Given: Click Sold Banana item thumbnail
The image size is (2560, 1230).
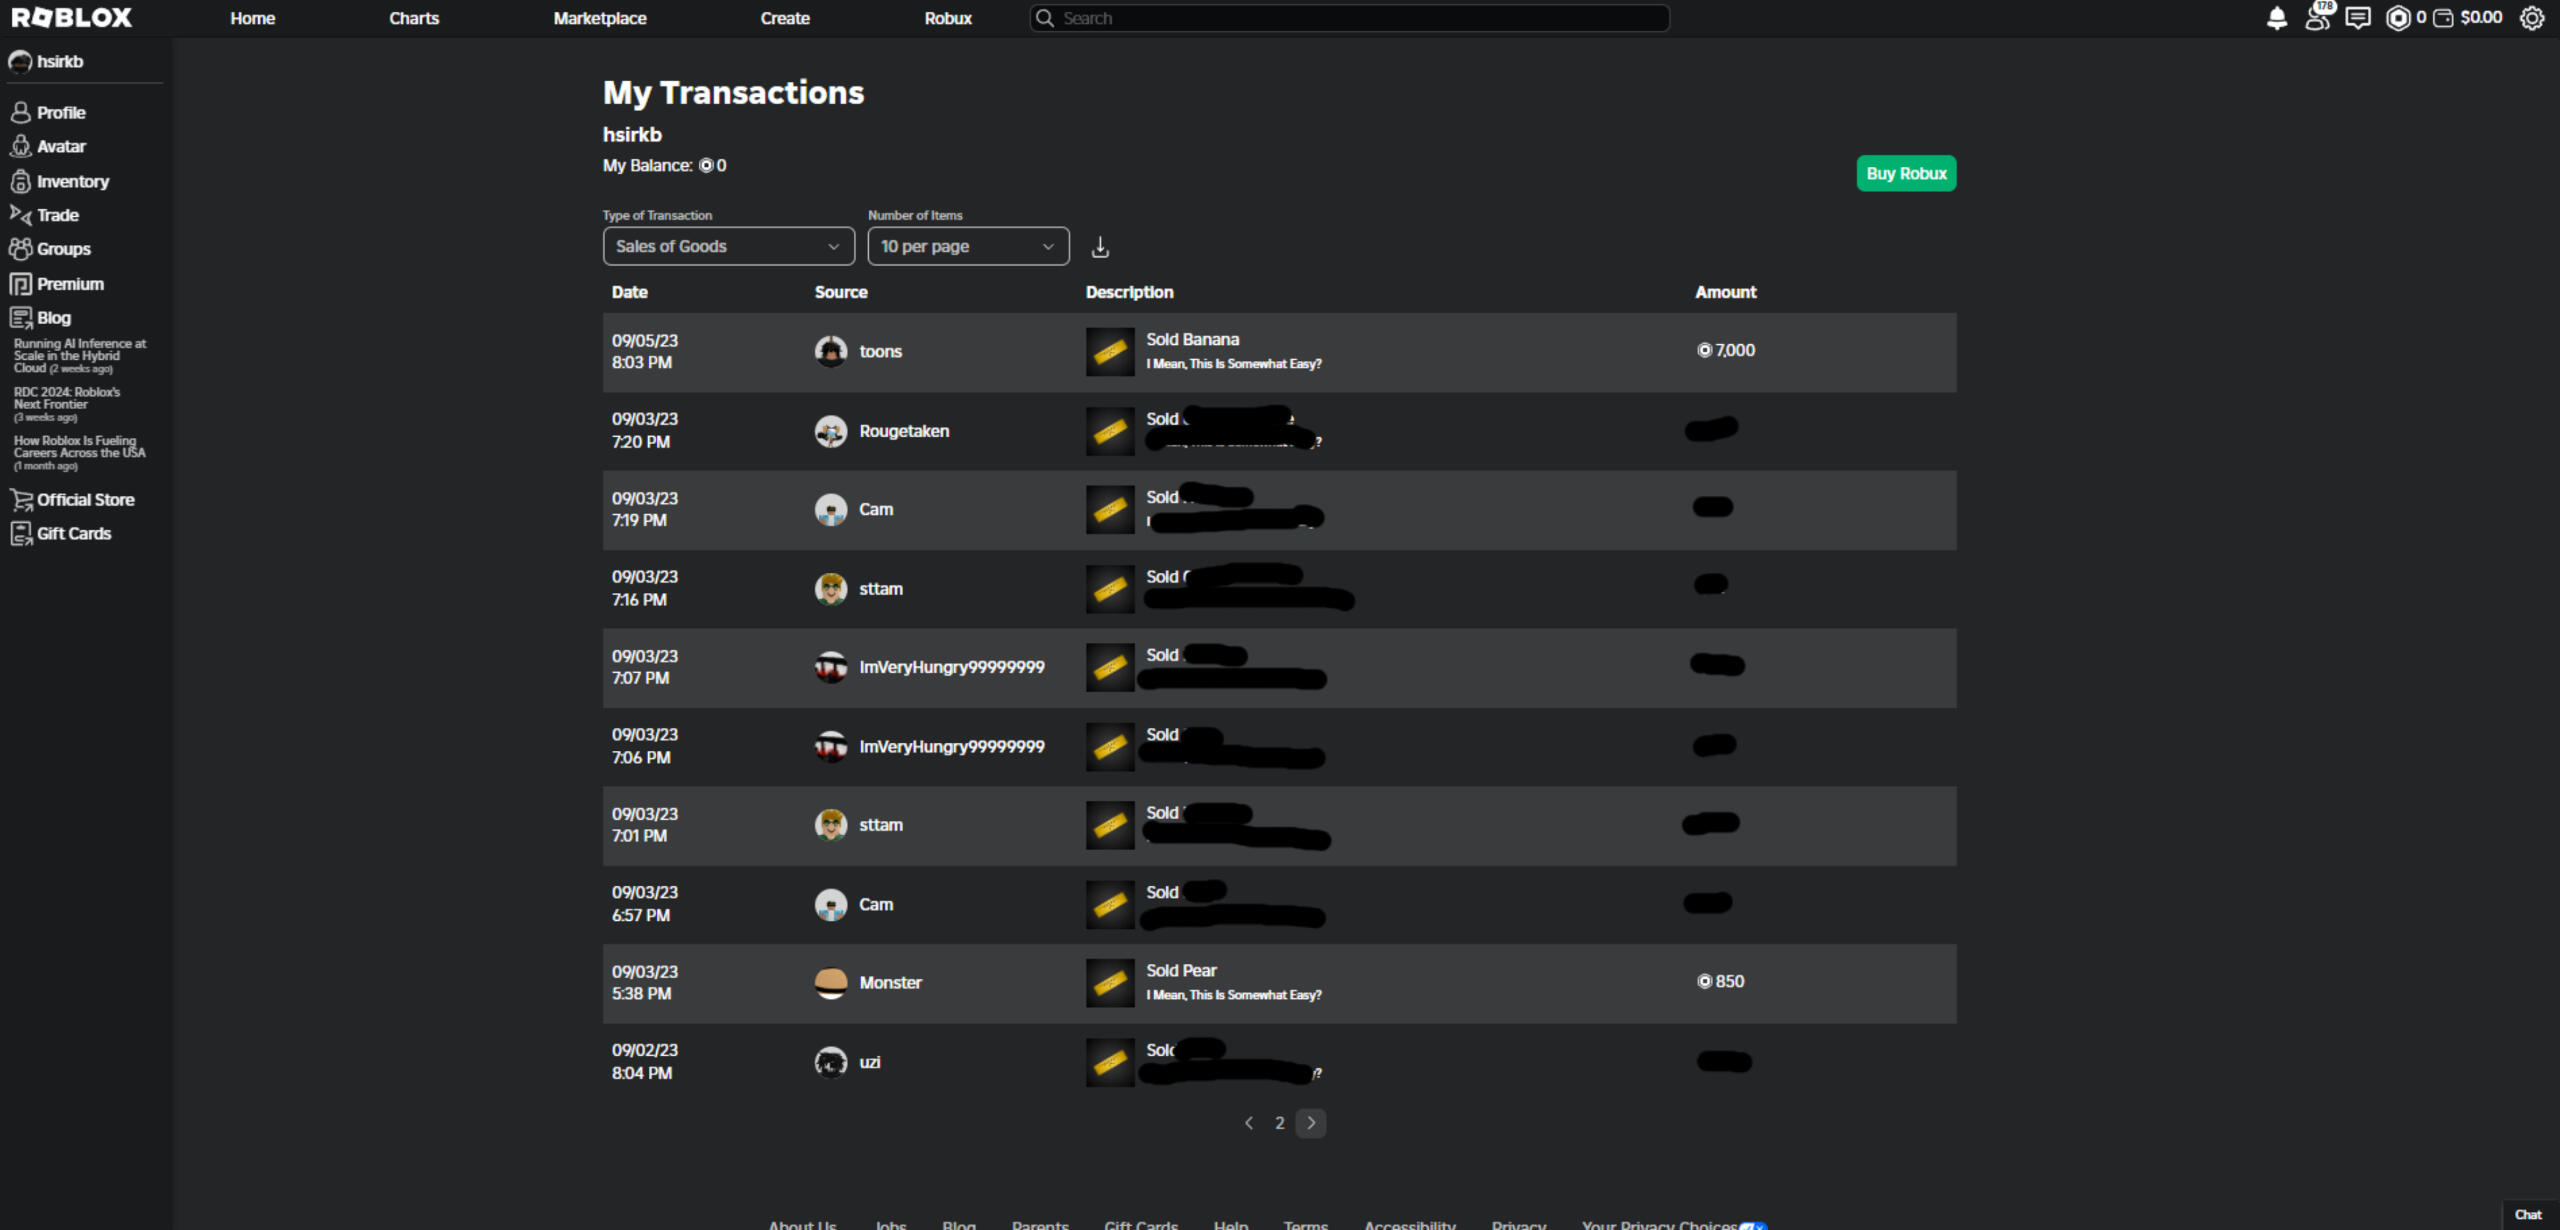Looking at the screenshot, I should (1110, 352).
